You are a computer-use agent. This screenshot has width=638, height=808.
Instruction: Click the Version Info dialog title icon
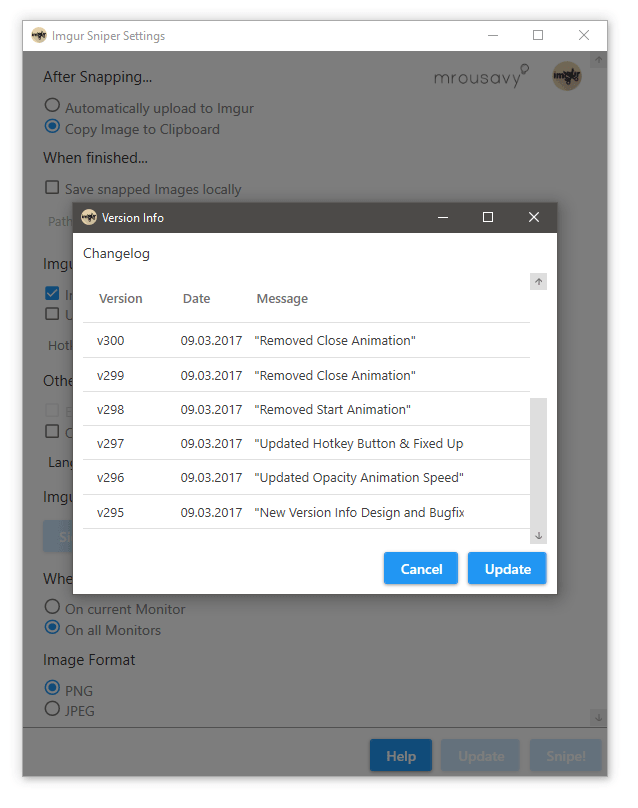89,217
